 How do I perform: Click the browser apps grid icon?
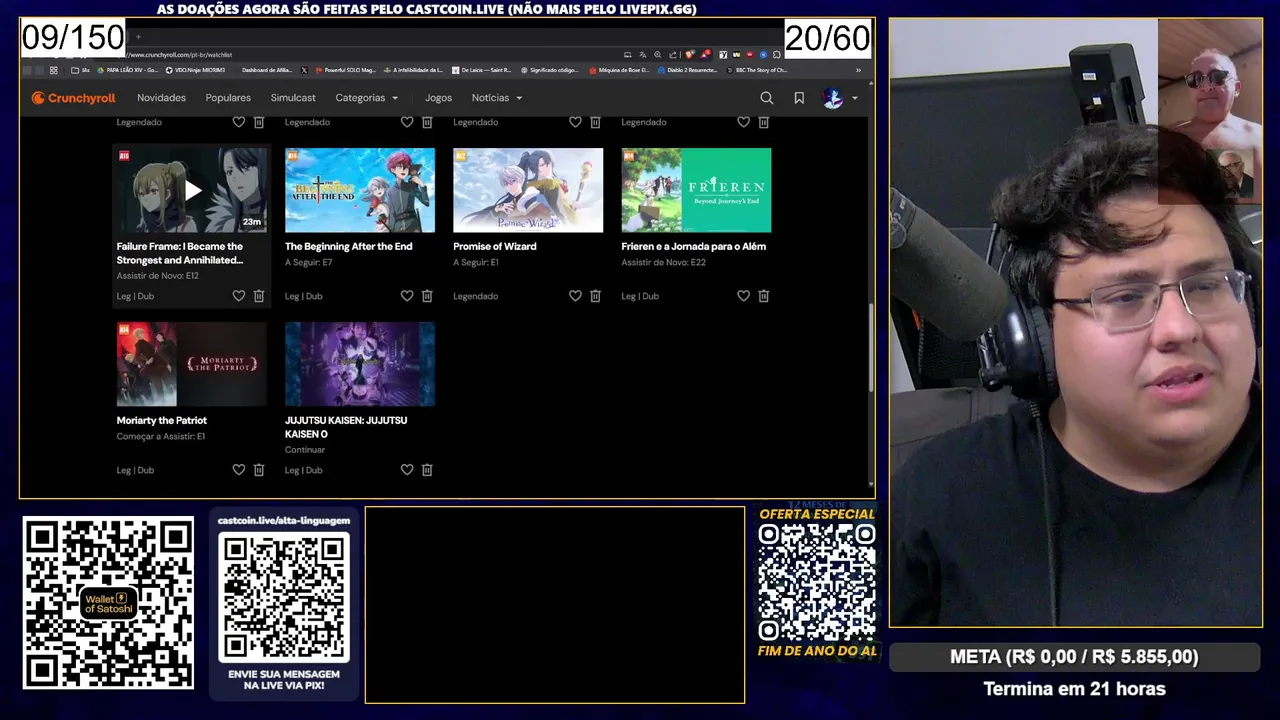coord(54,70)
